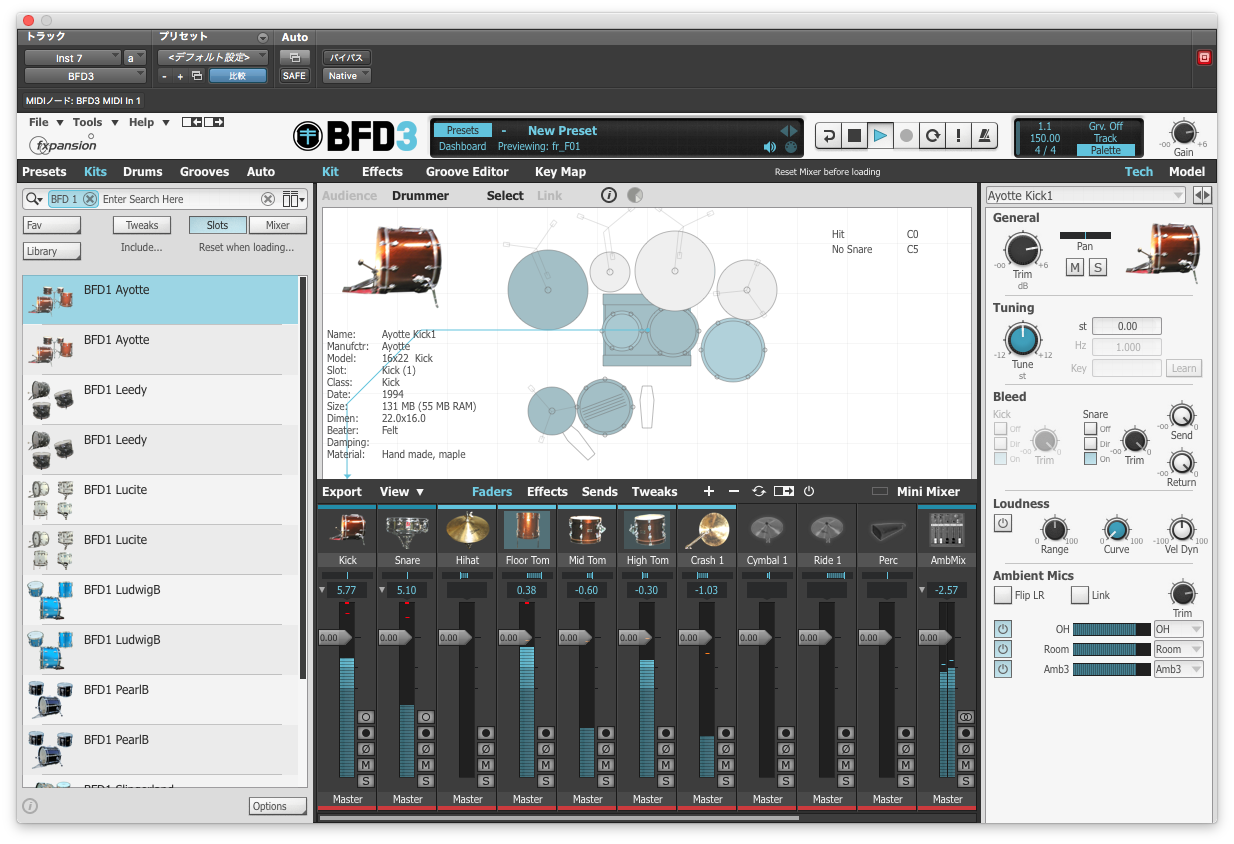Select the High Tom channel icon
1234x844 pixels.
point(648,530)
